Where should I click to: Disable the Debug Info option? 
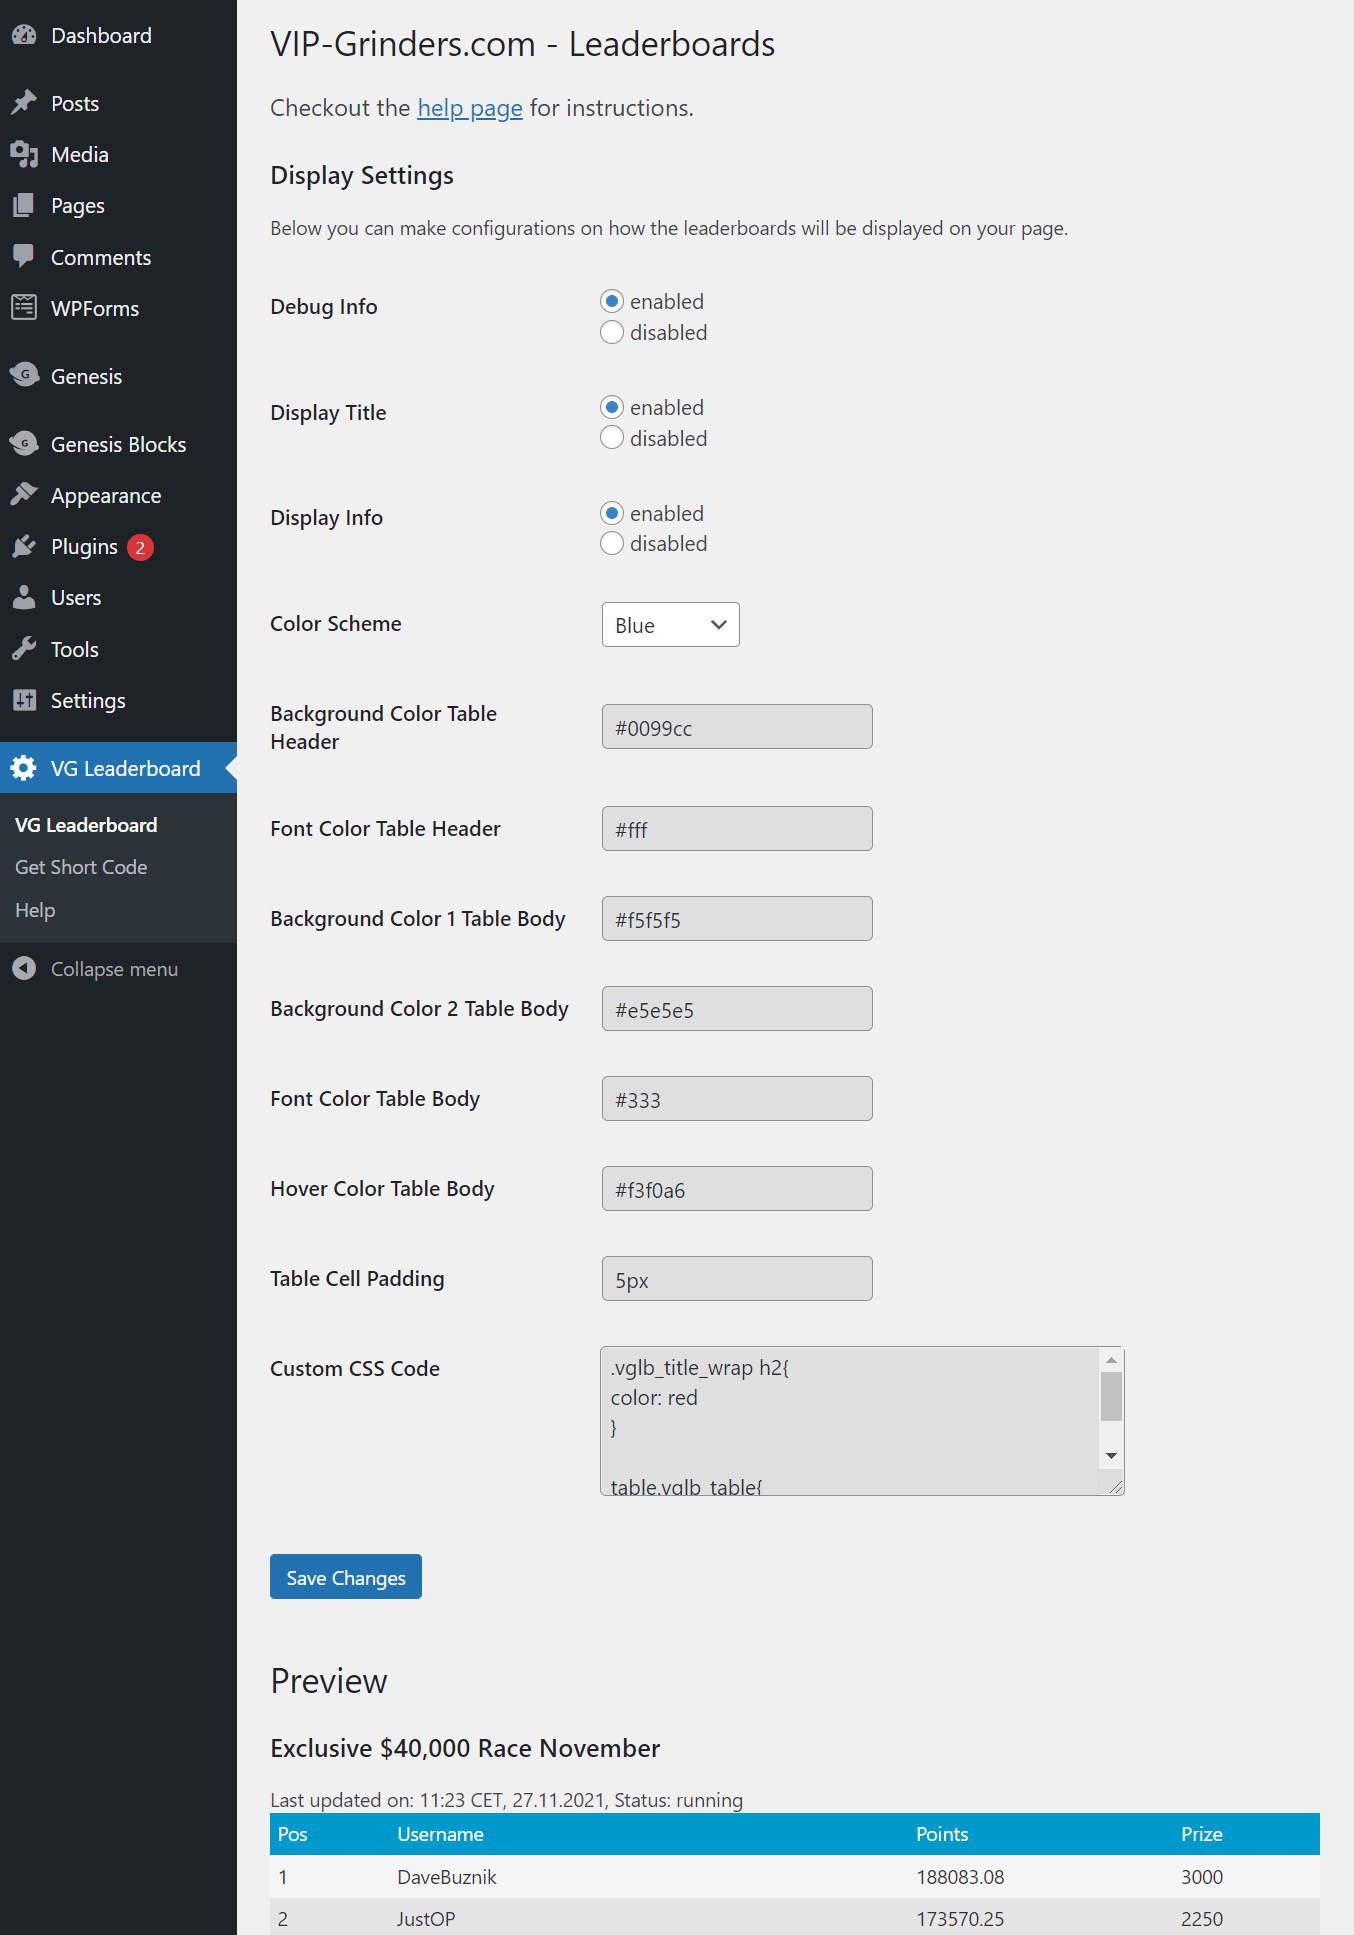(x=612, y=332)
